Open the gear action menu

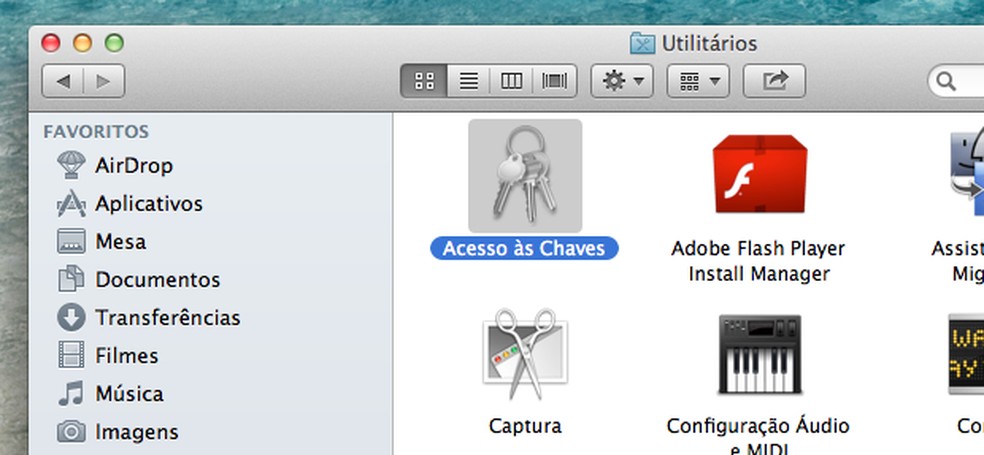point(622,81)
